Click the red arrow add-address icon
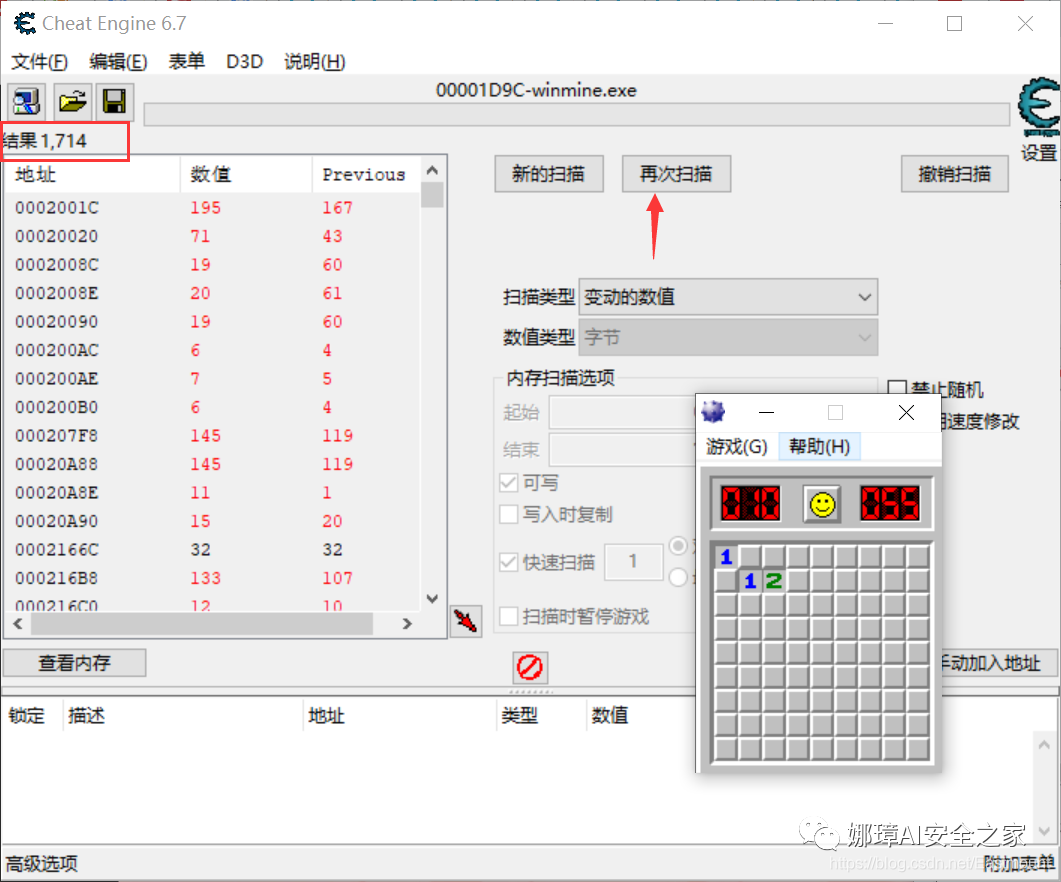1061x882 pixels. coord(466,621)
